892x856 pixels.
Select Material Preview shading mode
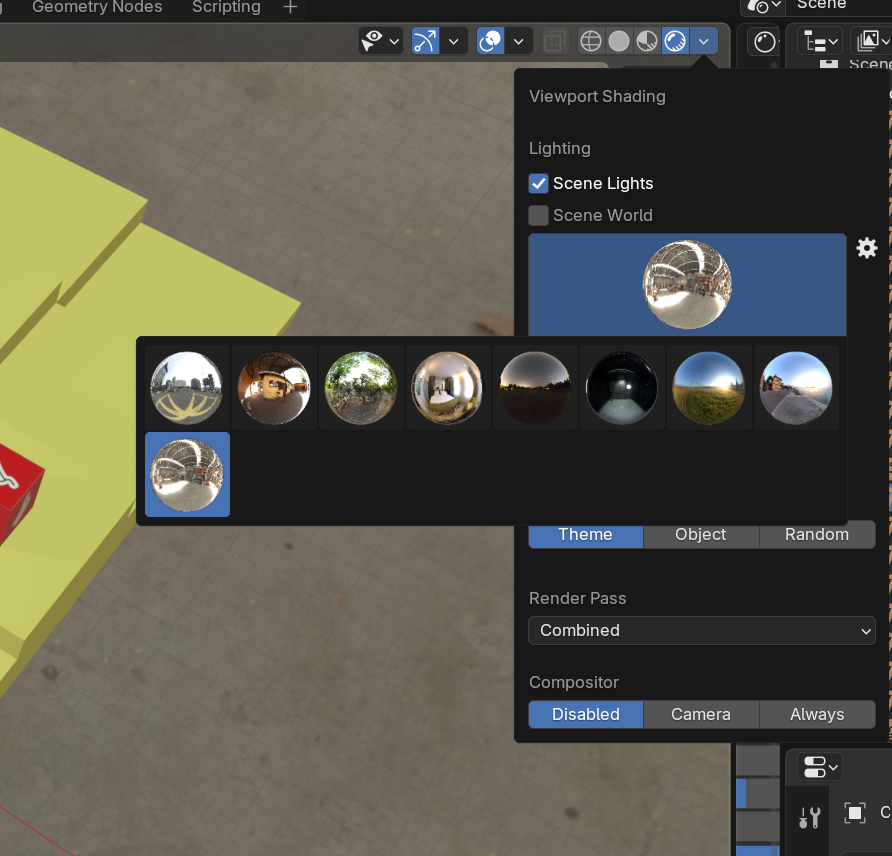click(647, 41)
